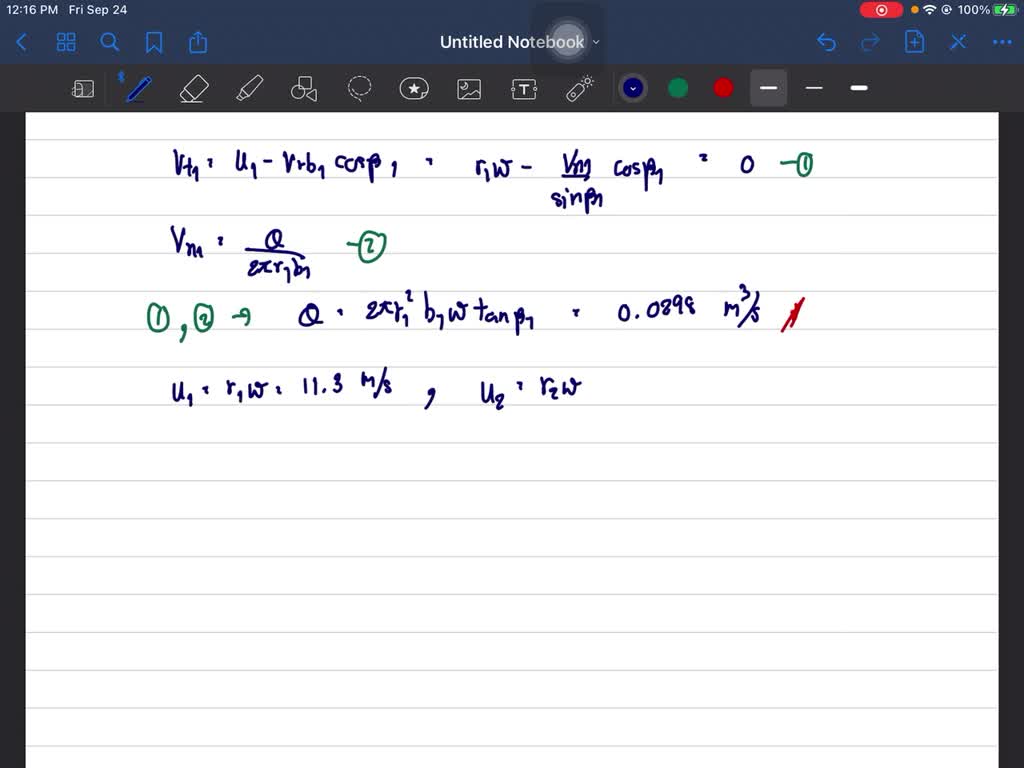Keep the Pen tool selected
Viewport: 1024px width, 768px height.
click(138, 88)
